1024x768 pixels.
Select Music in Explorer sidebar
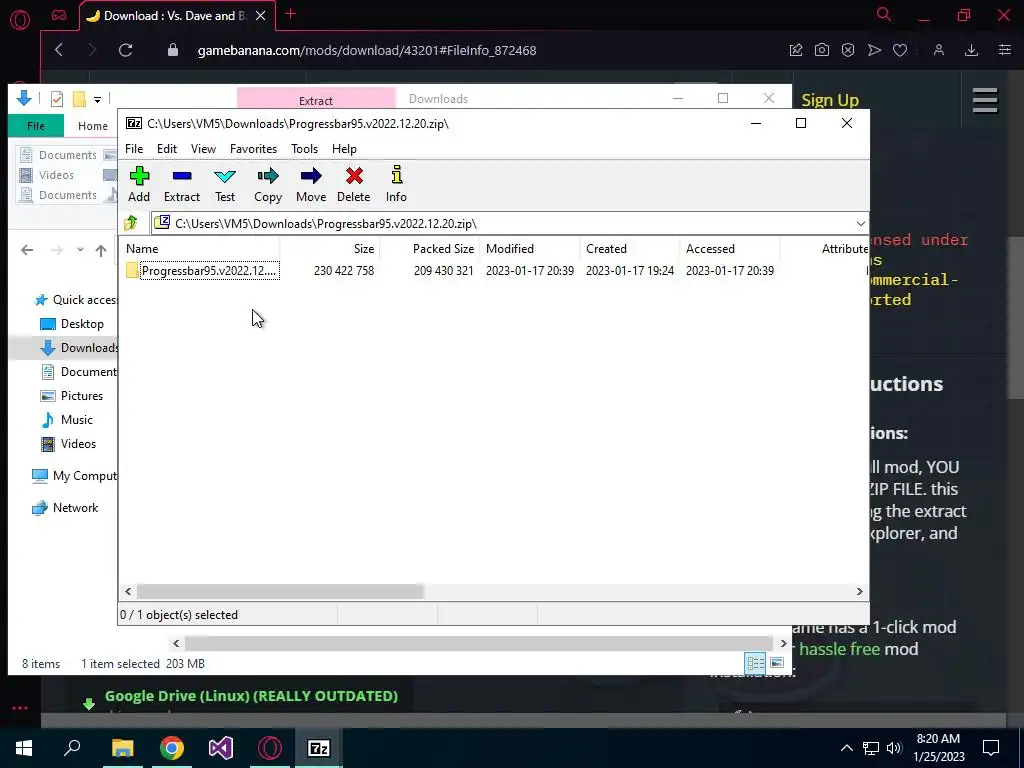[x=67, y=420]
